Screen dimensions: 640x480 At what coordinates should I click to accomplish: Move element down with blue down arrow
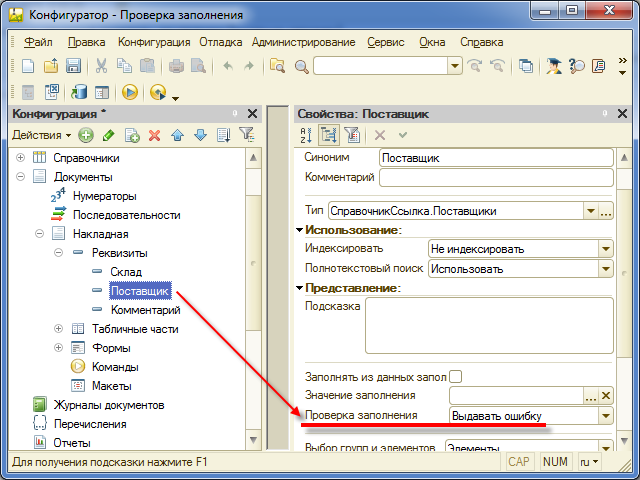pos(200,135)
